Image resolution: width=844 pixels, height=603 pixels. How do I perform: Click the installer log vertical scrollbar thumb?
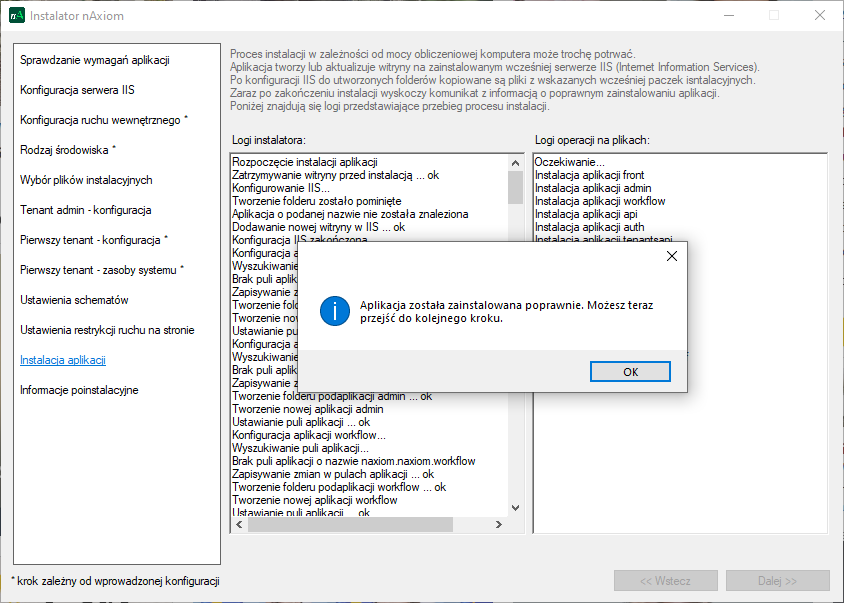(515, 187)
